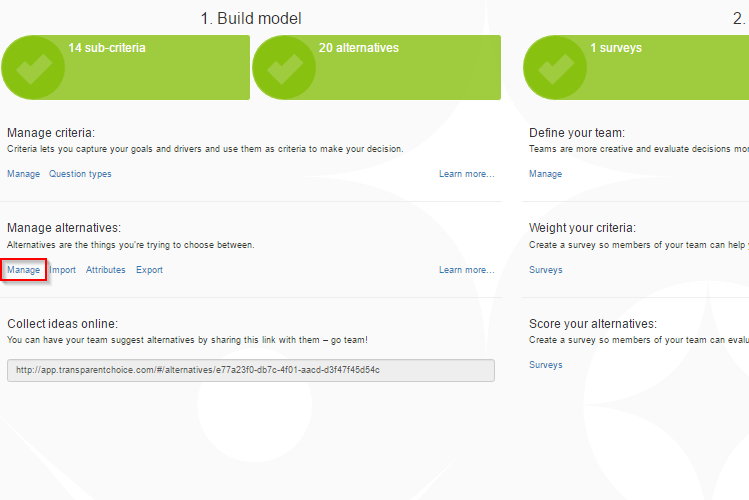Click the 'Collect ideas online:' heading text
Viewport: 749px width, 500px height.
tap(63, 324)
